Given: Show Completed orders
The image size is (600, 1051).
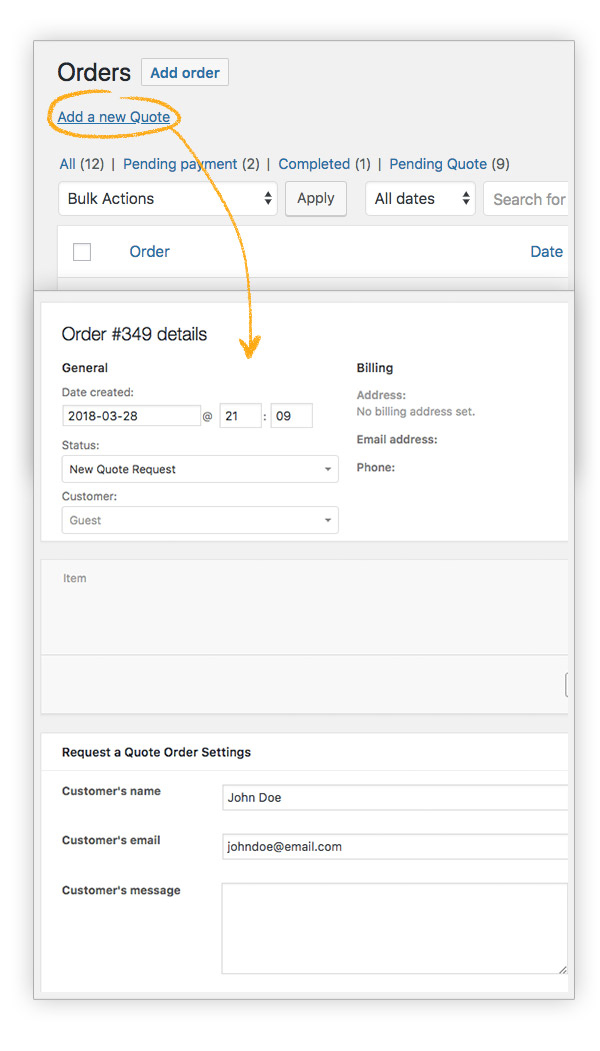Looking at the screenshot, I should (x=324, y=164).
